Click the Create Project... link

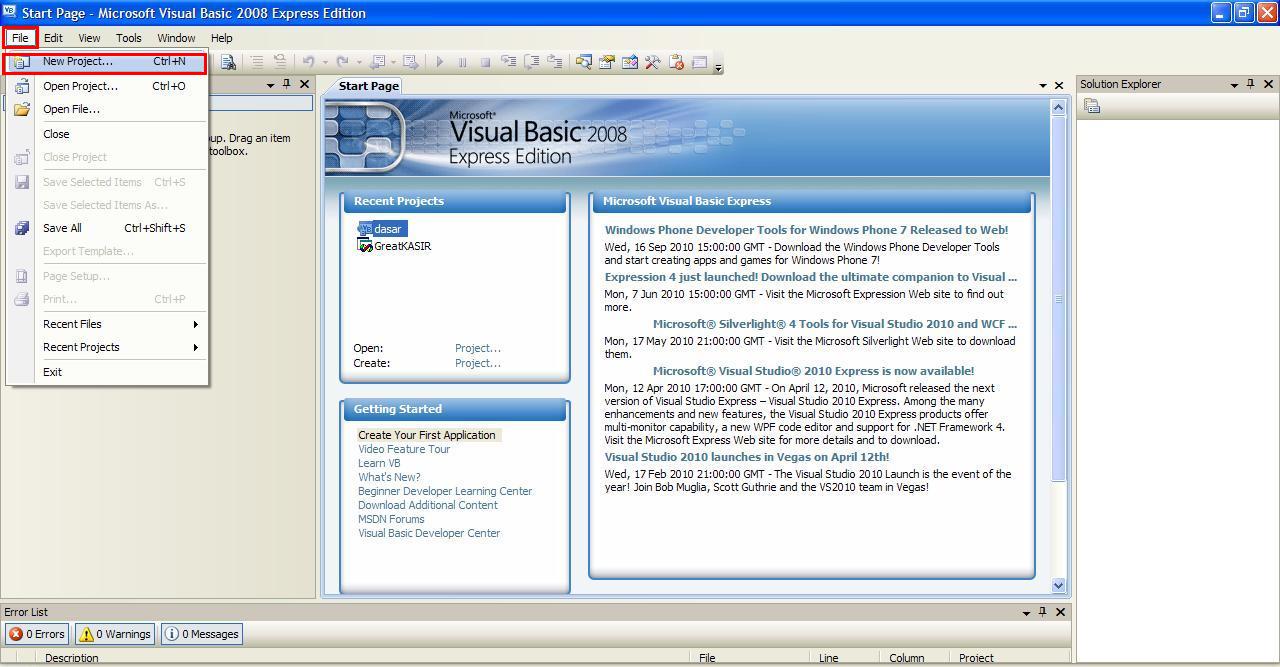pyautogui.click(x=478, y=363)
